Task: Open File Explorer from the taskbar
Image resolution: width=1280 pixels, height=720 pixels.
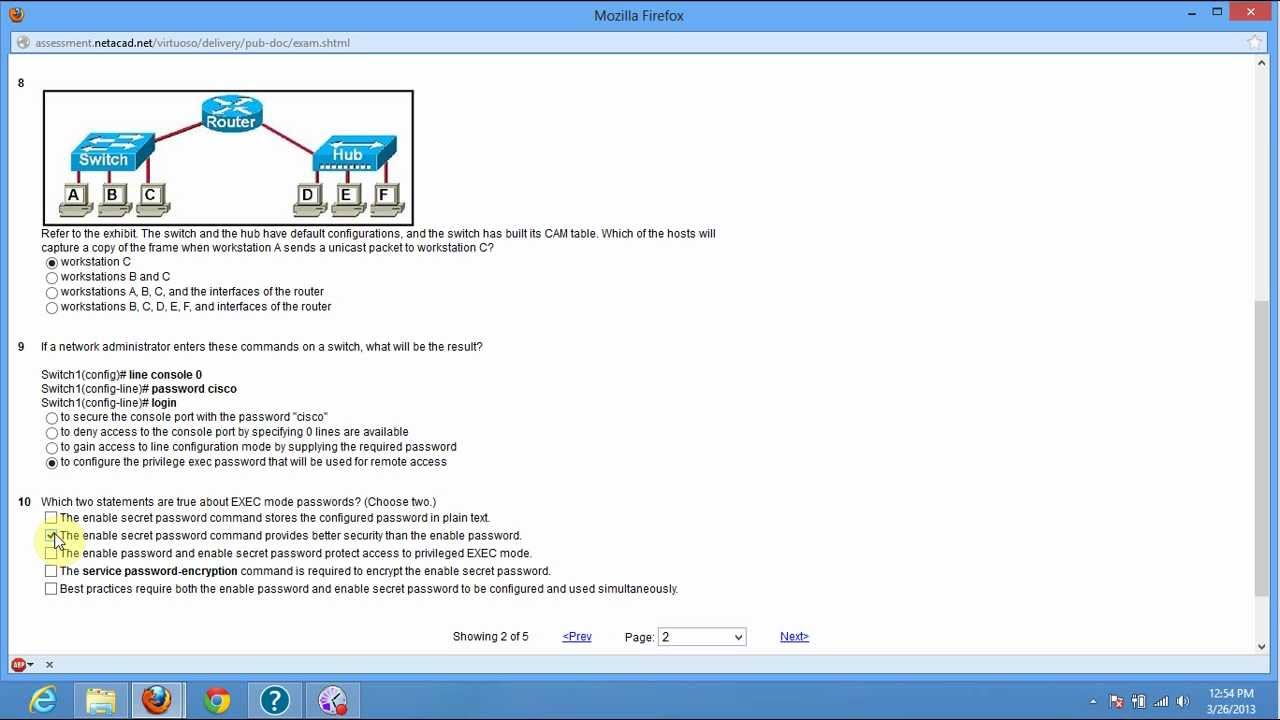Action: (100, 700)
